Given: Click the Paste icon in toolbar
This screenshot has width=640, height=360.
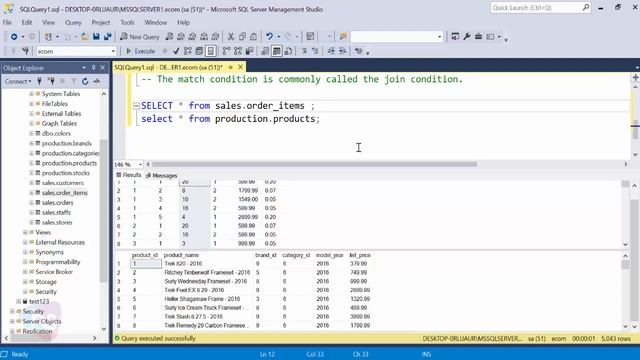Looking at the screenshot, I should click(x=253, y=37).
